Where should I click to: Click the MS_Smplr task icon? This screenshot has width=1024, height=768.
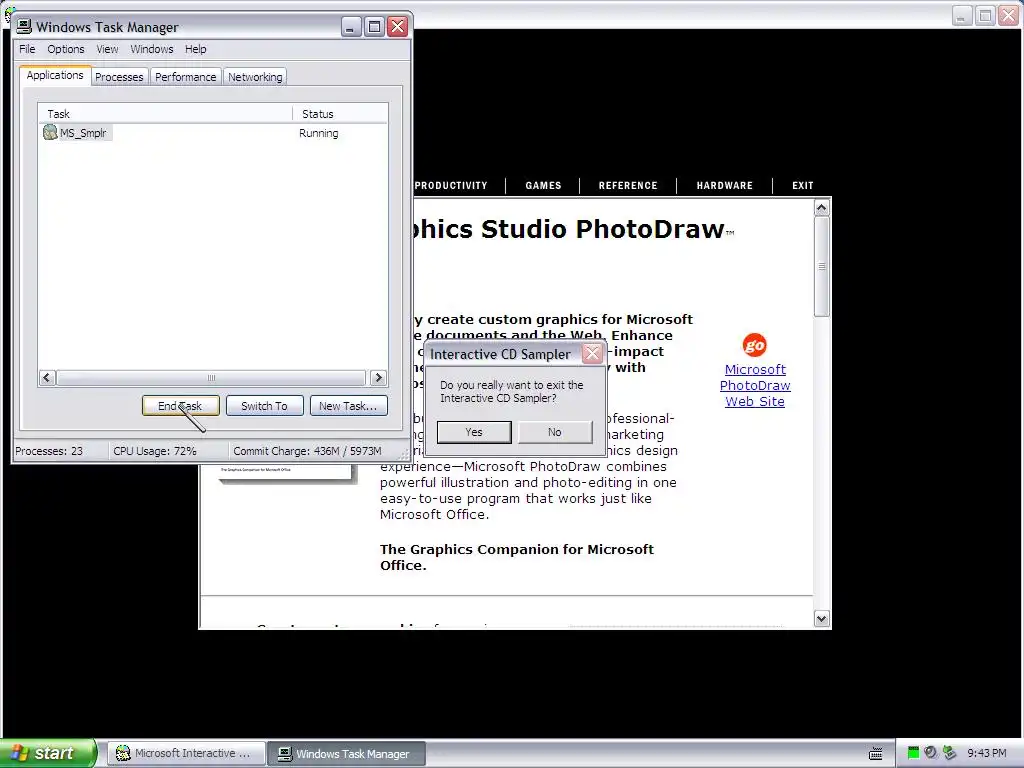(x=50, y=133)
